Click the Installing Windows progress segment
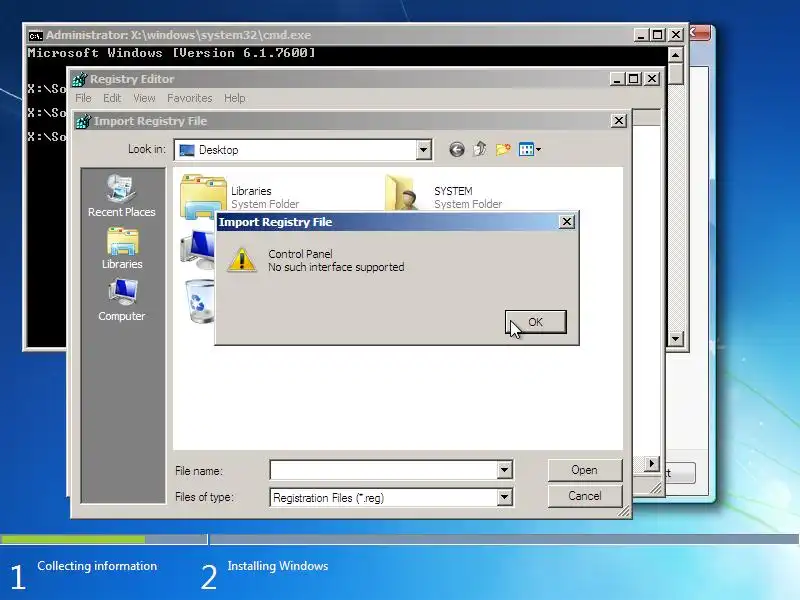Viewport: 800px width, 600px height. pyautogui.click(x=504, y=539)
